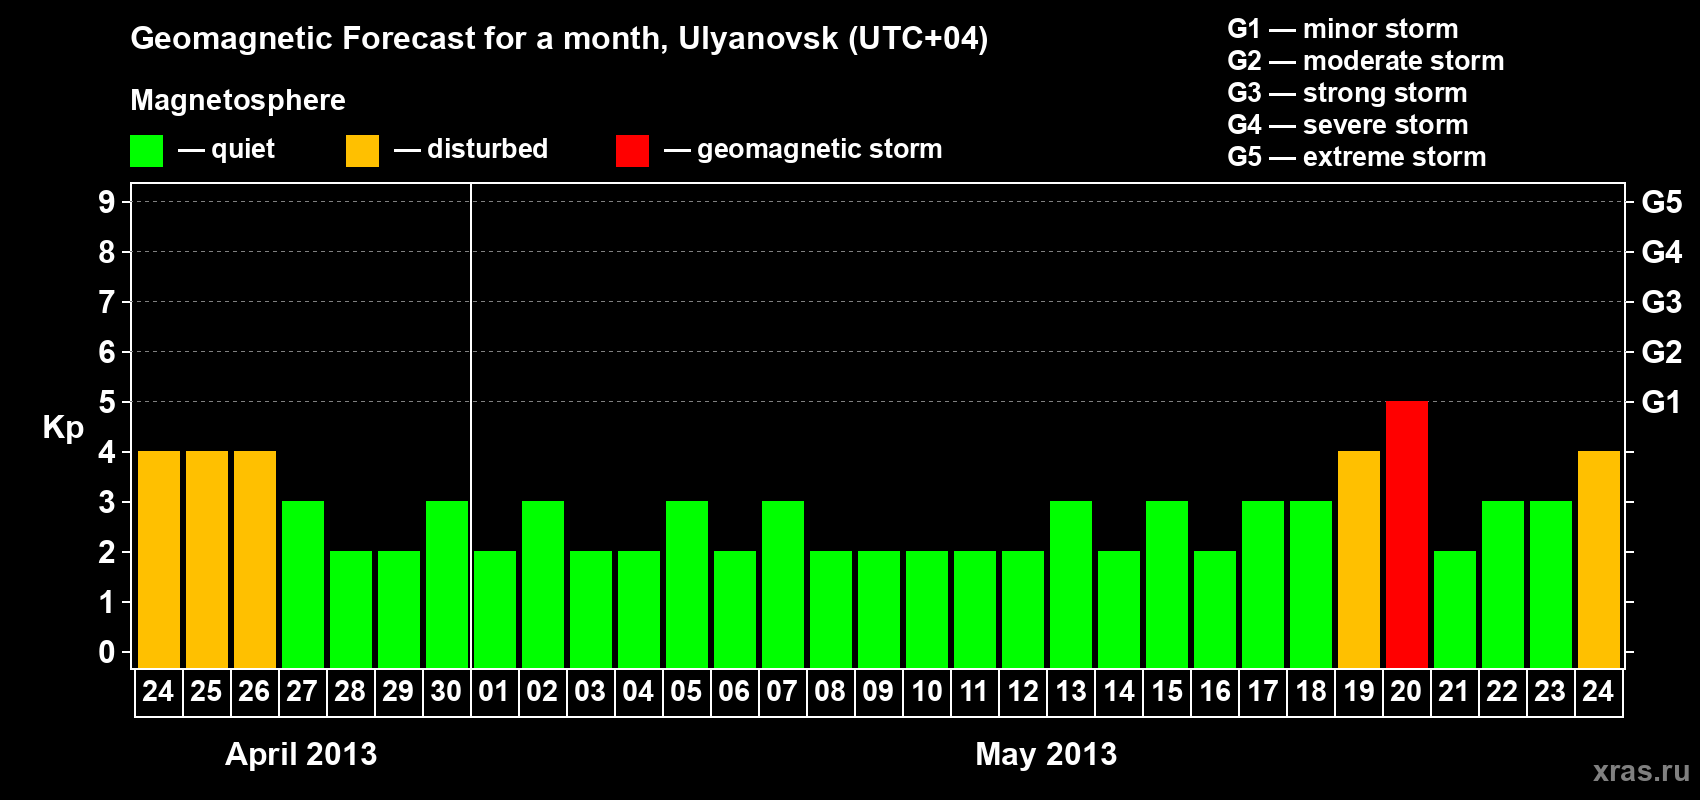Select the green bar for April 30
Viewport: 1700px width, 800px height.
[447, 584]
